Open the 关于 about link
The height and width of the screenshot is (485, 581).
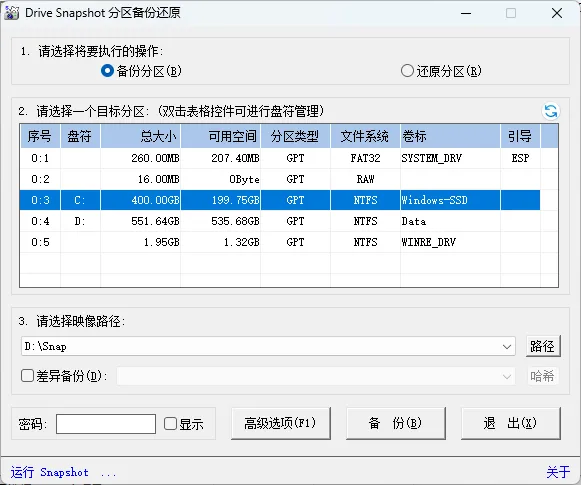[x=558, y=472]
